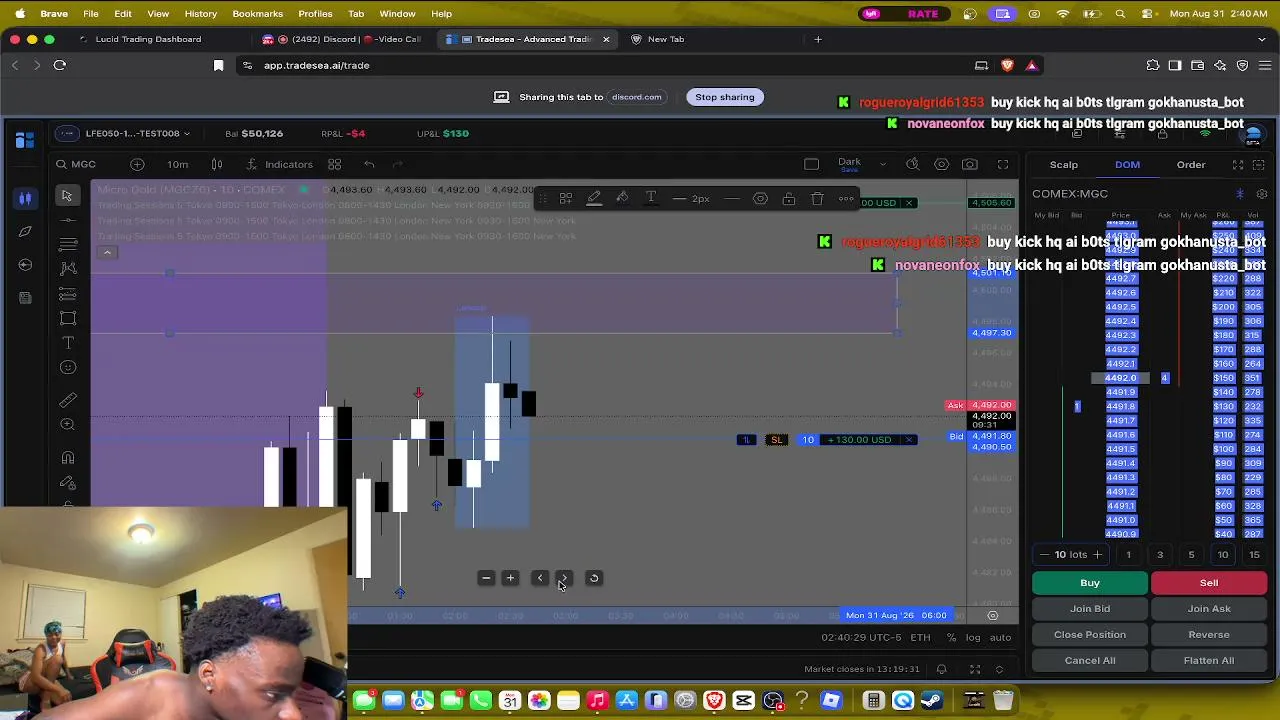
Task: Open alerts bell in status bar
Action: [941, 669]
